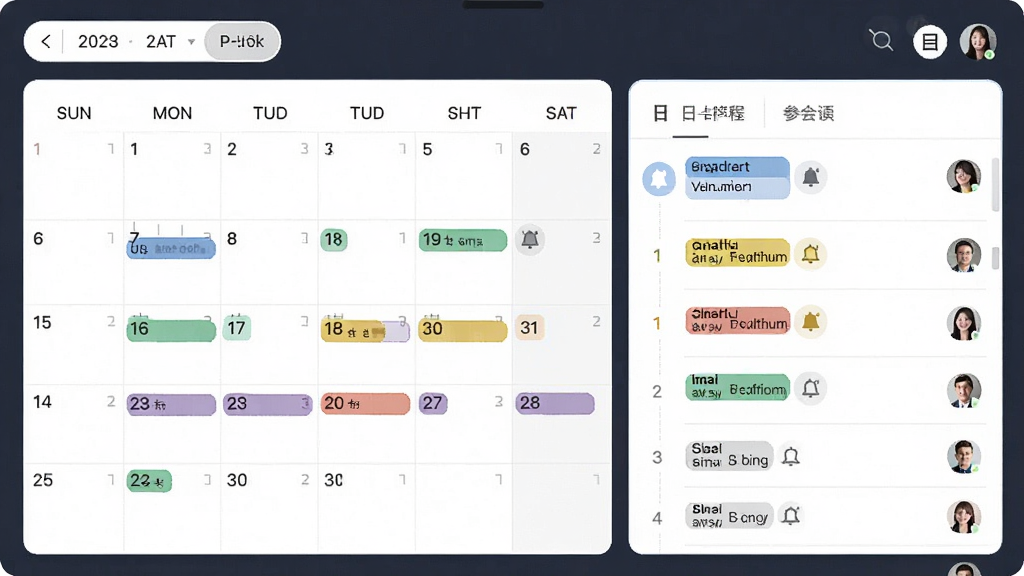
Task: Click the blue badge icon in first schedule row
Action: click(659, 178)
